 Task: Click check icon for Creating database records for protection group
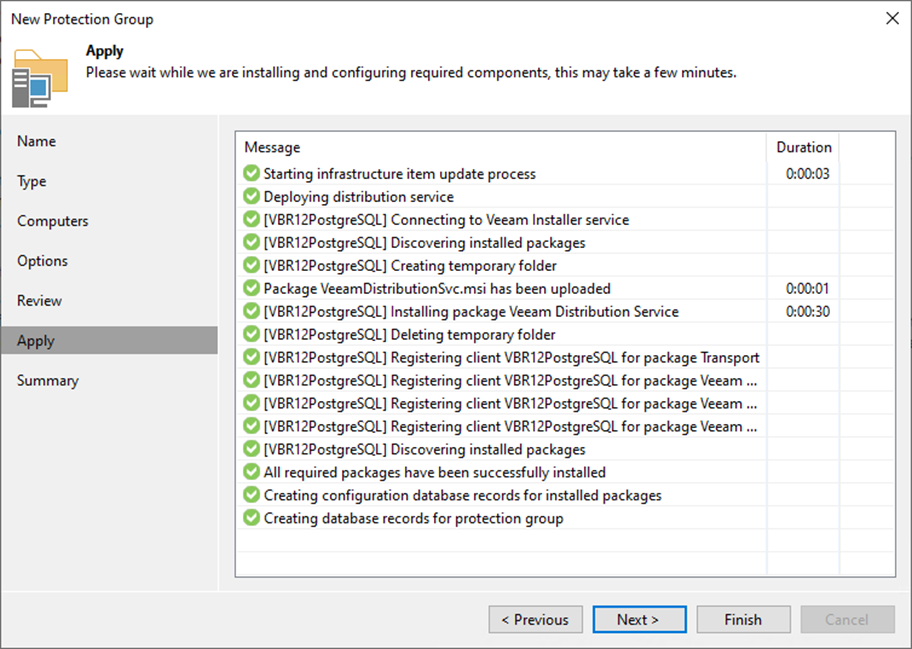(252, 518)
